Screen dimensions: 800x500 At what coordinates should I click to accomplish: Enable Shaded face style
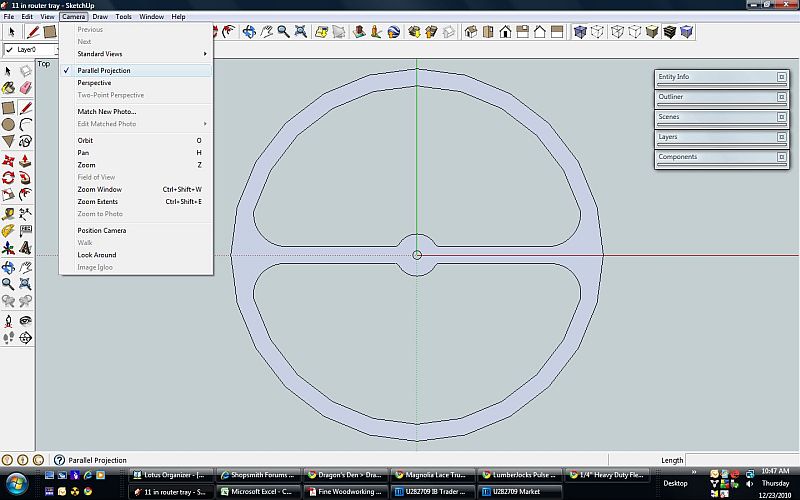pyautogui.click(x=652, y=32)
